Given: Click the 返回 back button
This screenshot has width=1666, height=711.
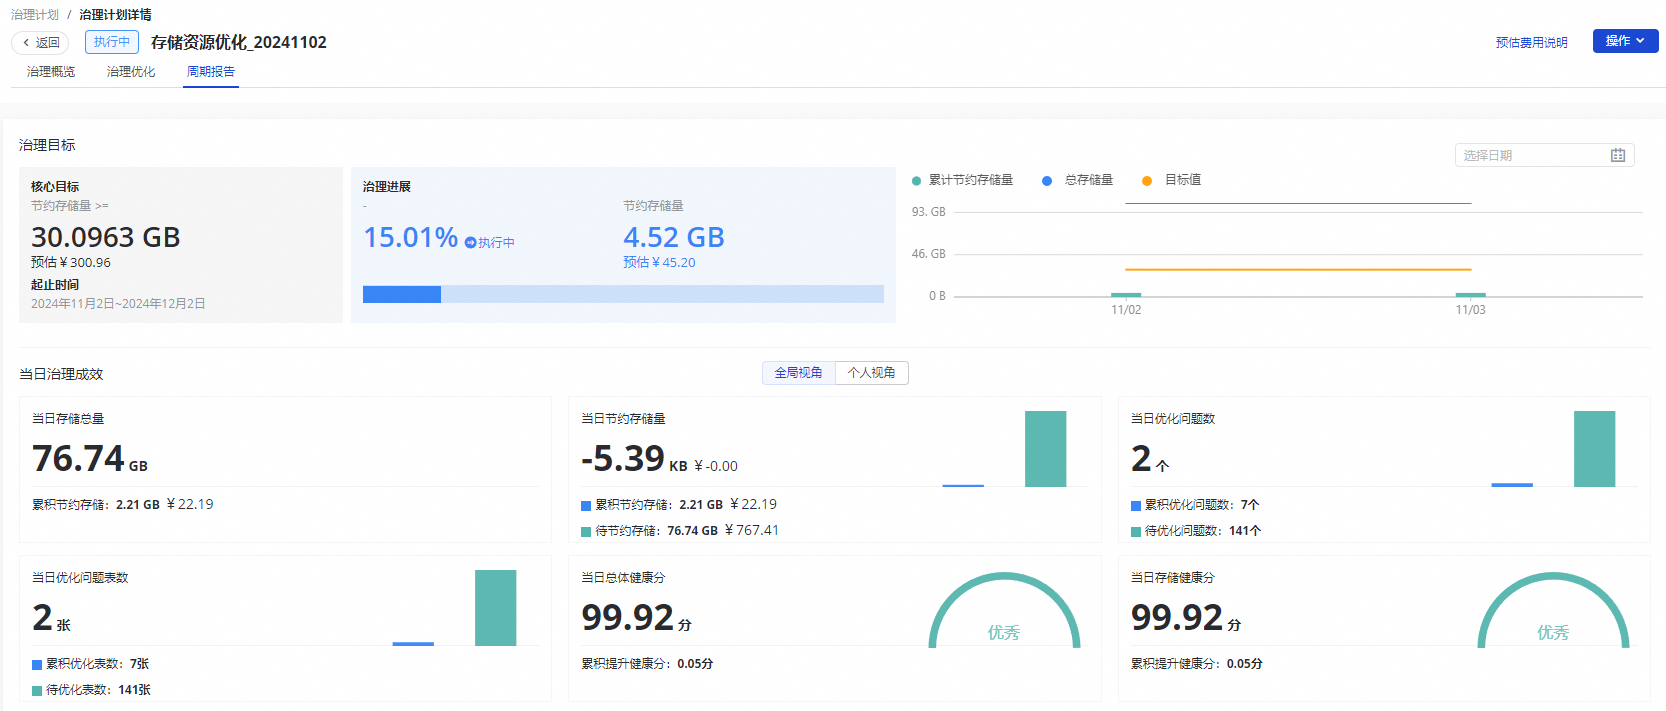Looking at the screenshot, I should point(40,42).
